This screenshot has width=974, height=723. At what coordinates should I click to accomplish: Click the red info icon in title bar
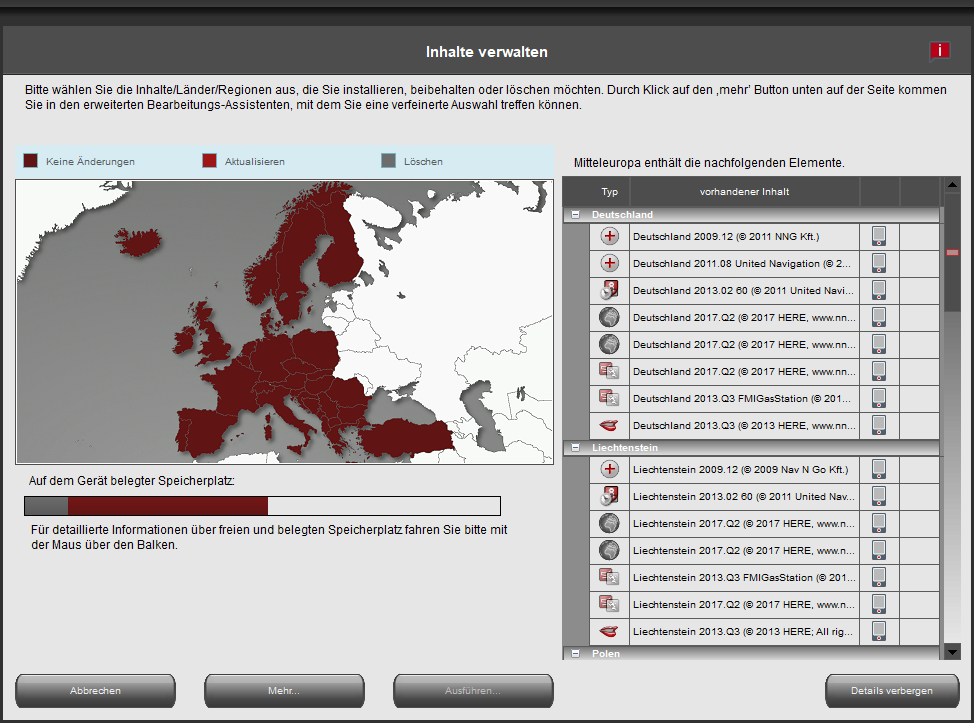tap(939, 51)
